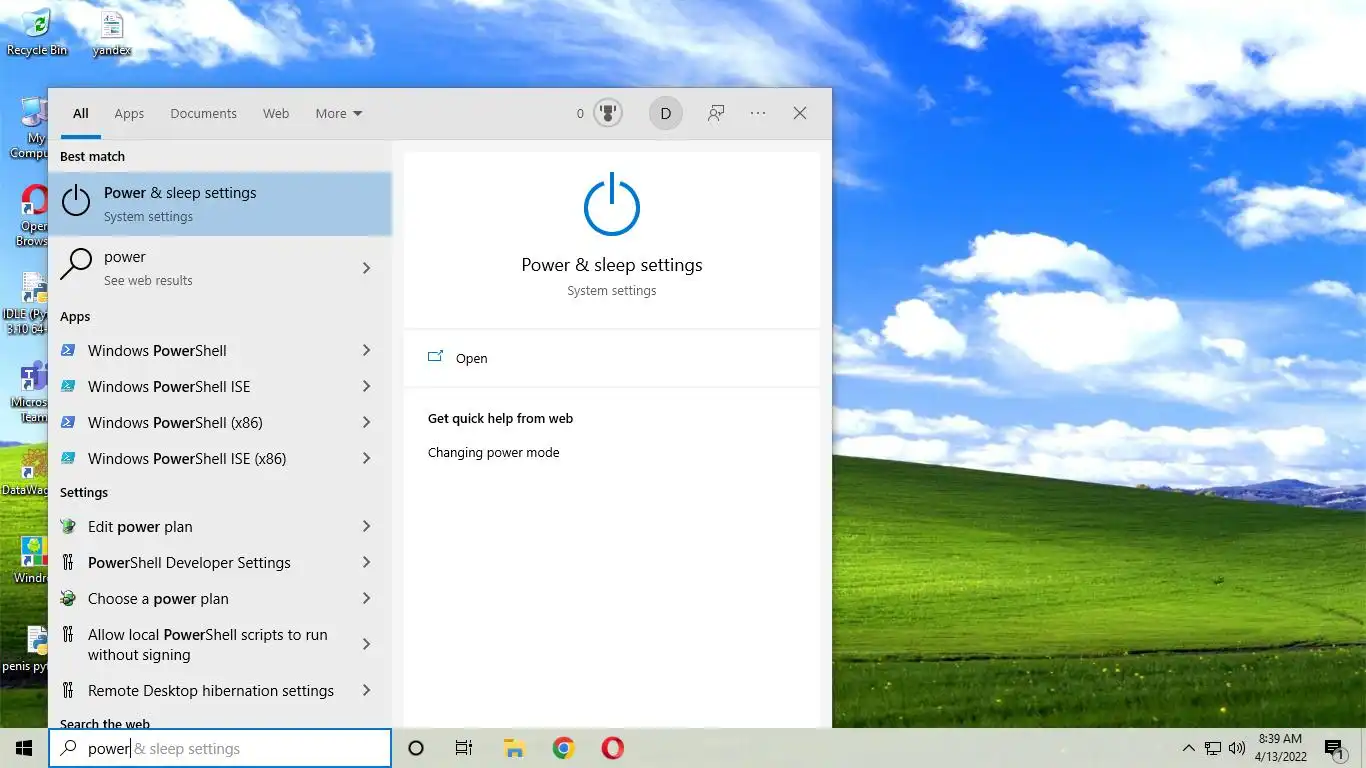This screenshot has height=768, width=1366.
Task: Close the search panel
Action: tap(800, 113)
